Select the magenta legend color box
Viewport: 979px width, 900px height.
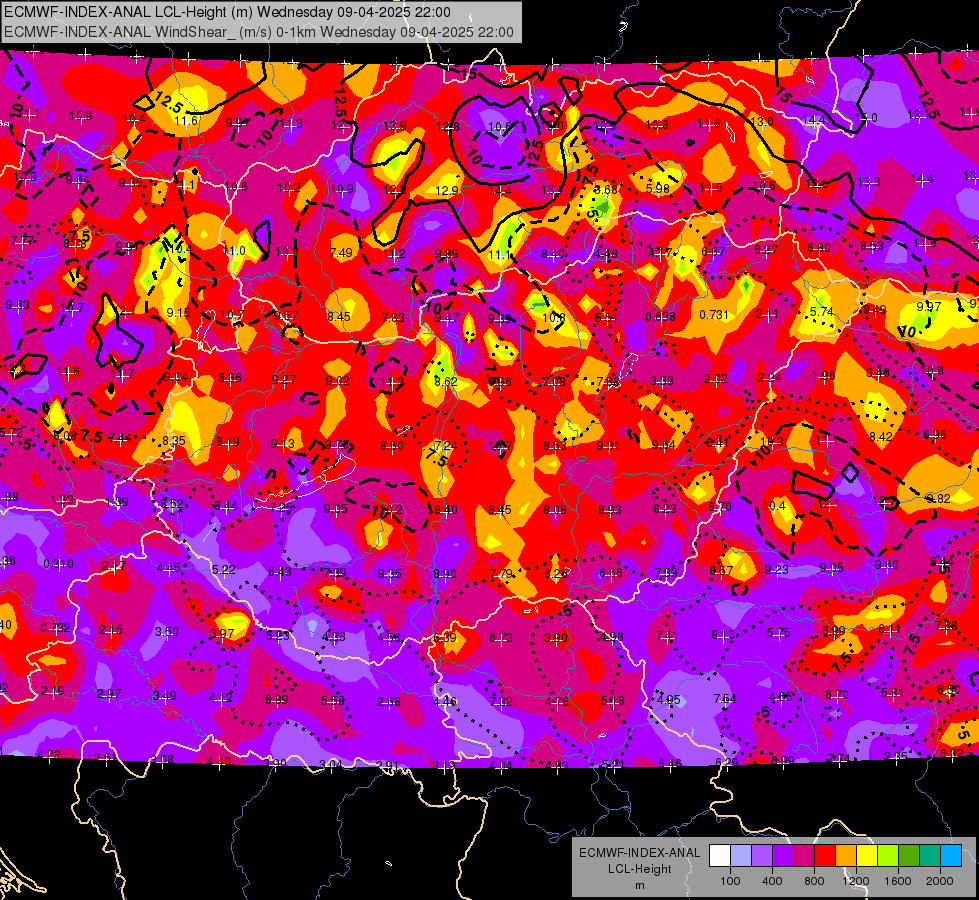coord(804,856)
